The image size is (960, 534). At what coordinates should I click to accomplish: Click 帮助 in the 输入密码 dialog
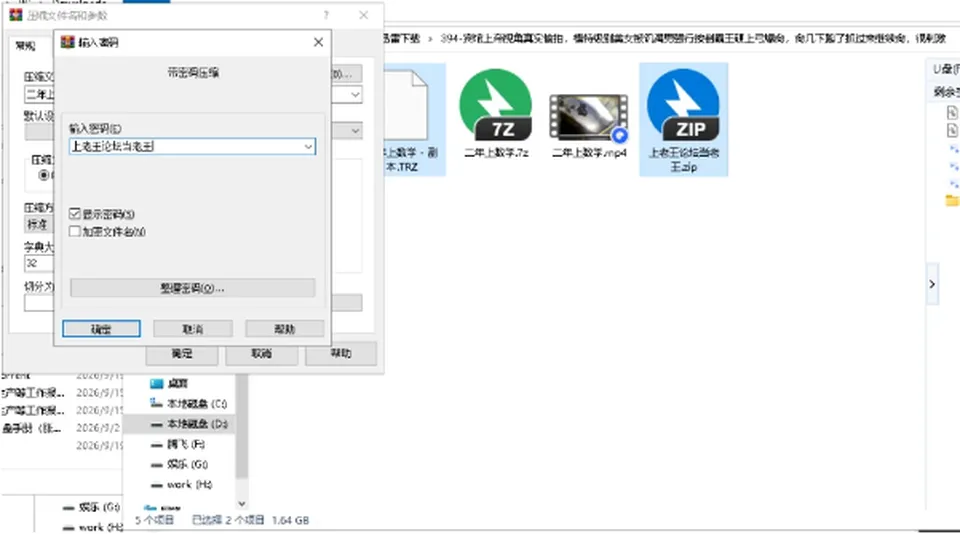[x=285, y=329]
